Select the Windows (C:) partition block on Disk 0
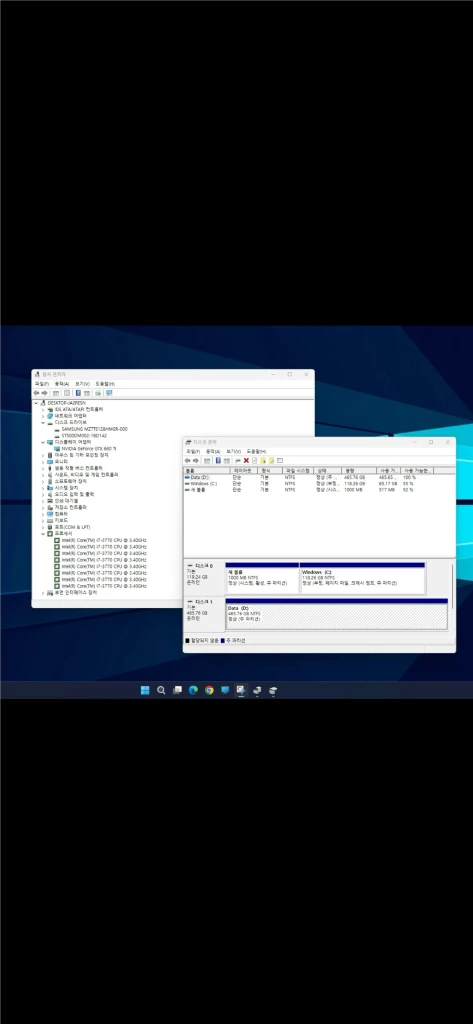The width and height of the screenshot is (473, 1024). (362, 578)
